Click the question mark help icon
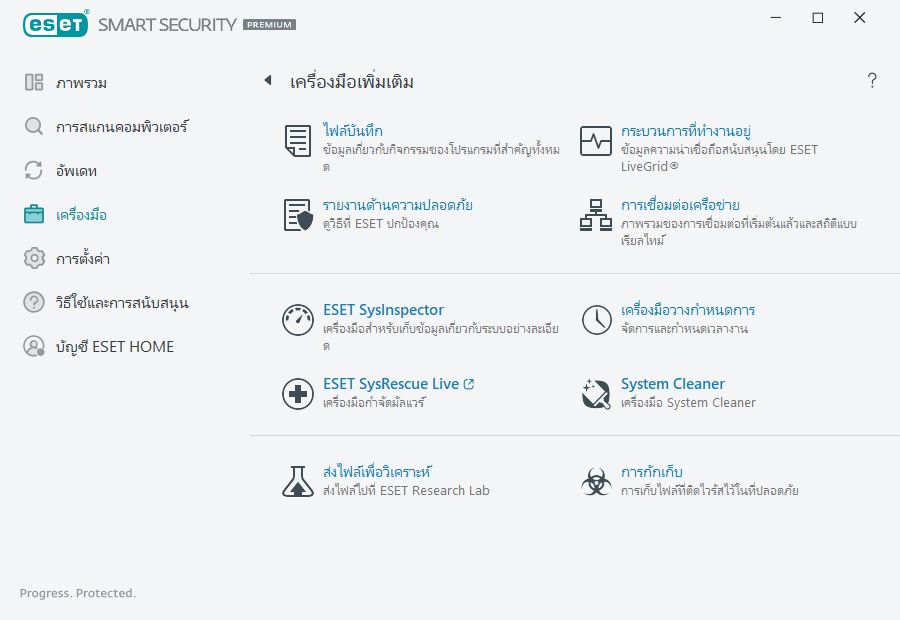The height and width of the screenshot is (620, 900). [x=871, y=80]
